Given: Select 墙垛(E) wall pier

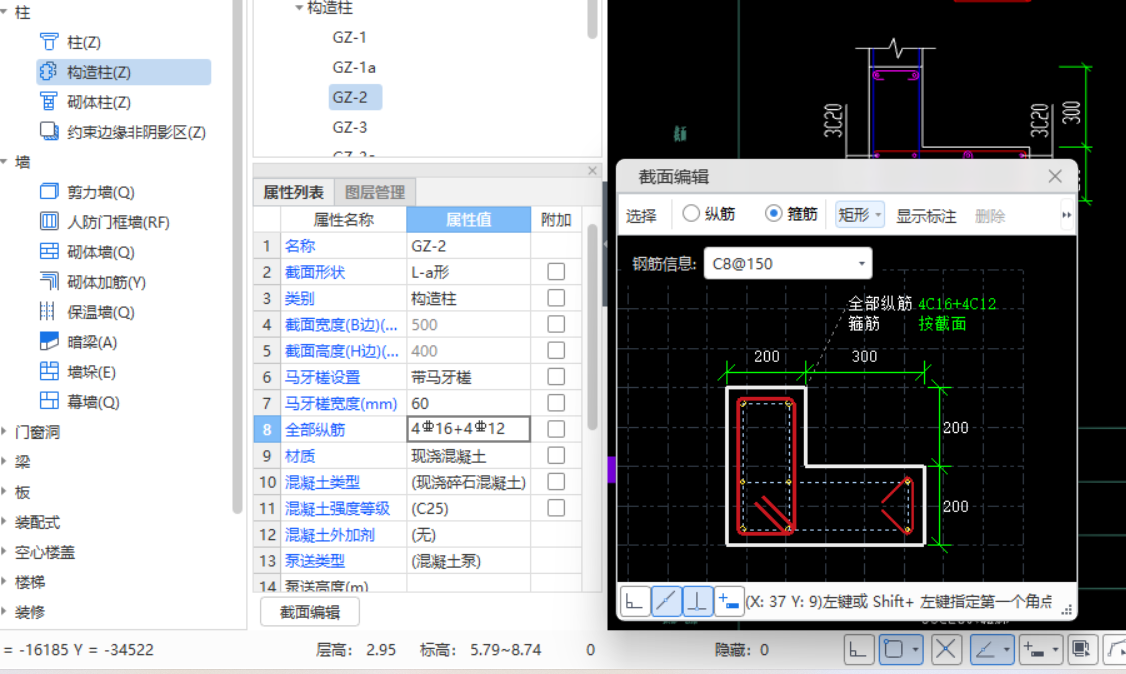Looking at the screenshot, I should (78, 373).
